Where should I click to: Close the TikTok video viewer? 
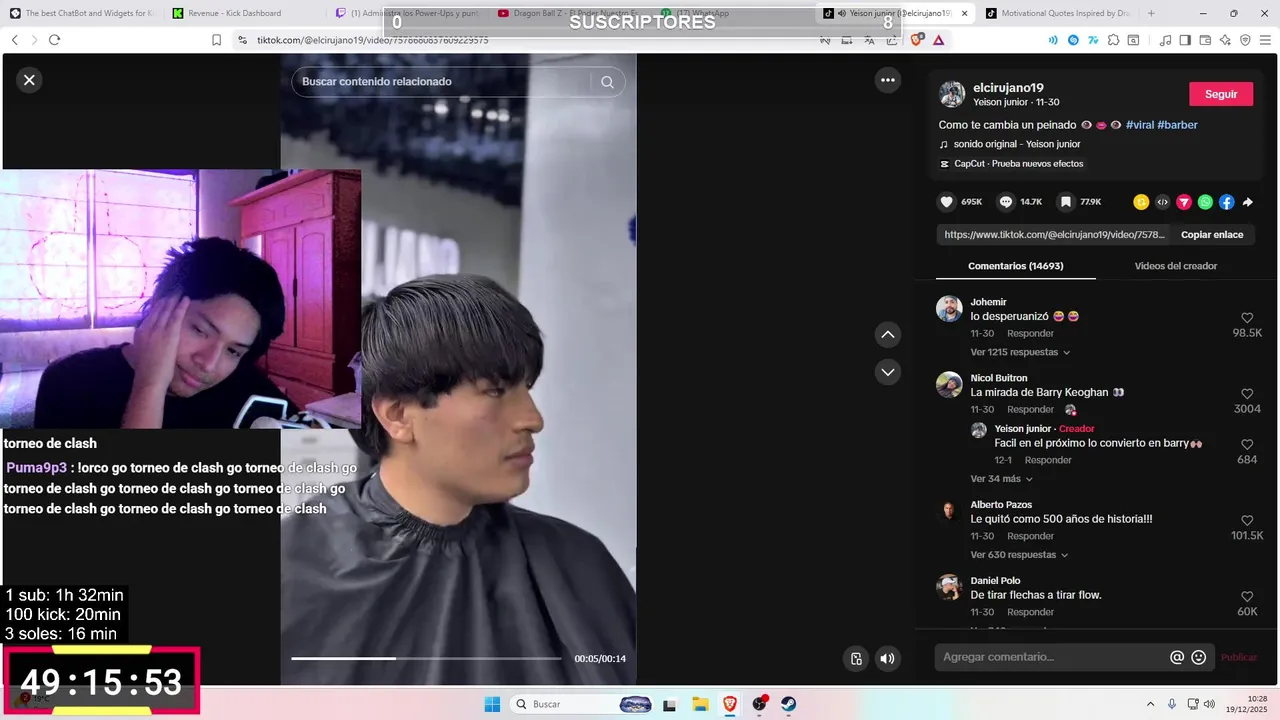pyautogui.click(x=29, y=80)
